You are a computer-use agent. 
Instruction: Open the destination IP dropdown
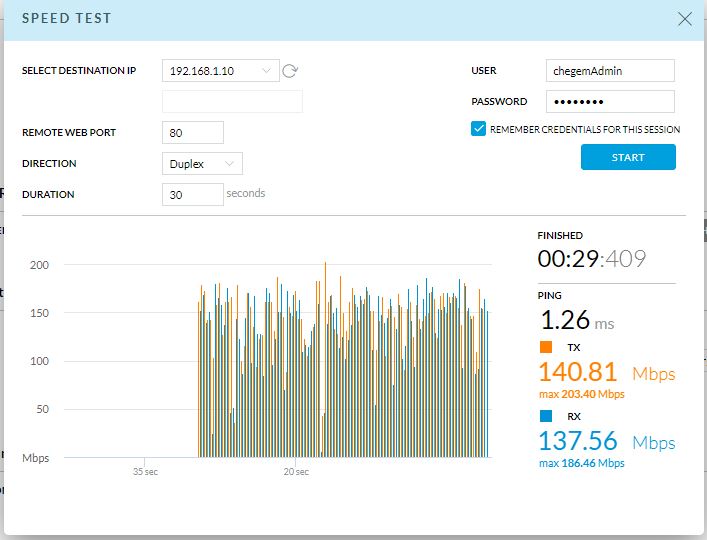click(220, 71)
